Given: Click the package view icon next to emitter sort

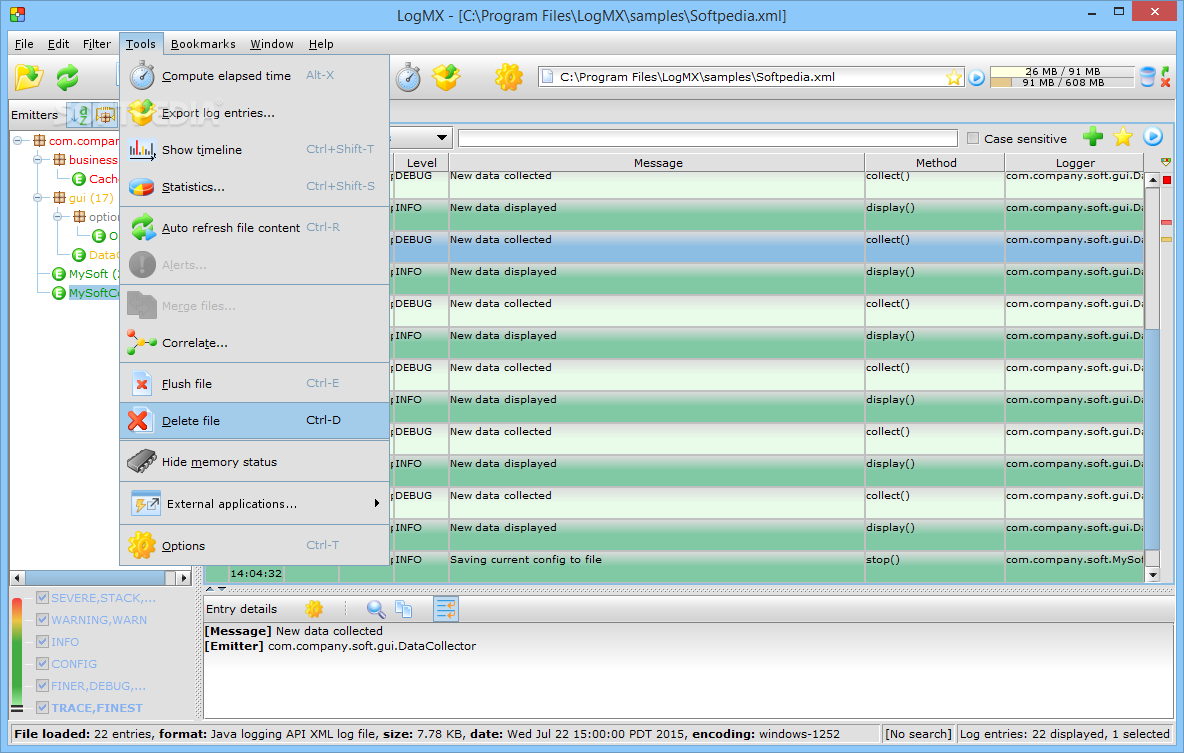Looking at the screenshot, I should tap(105, 115).
